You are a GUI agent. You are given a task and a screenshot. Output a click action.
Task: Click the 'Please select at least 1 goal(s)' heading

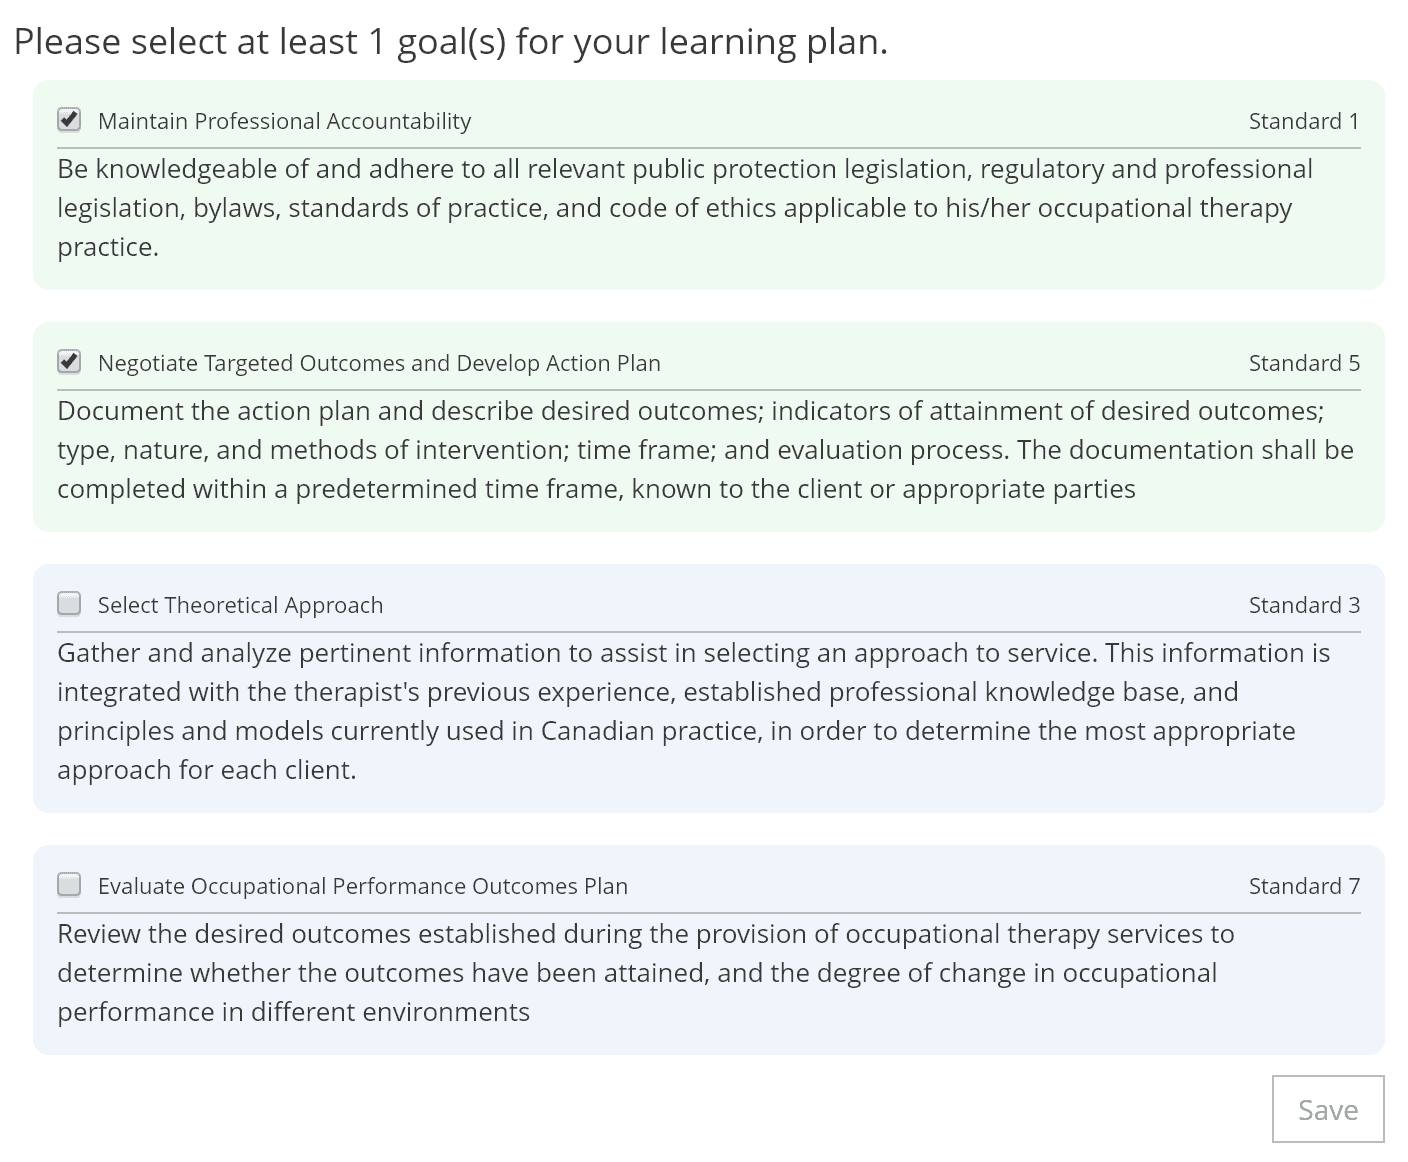(451, 42)
